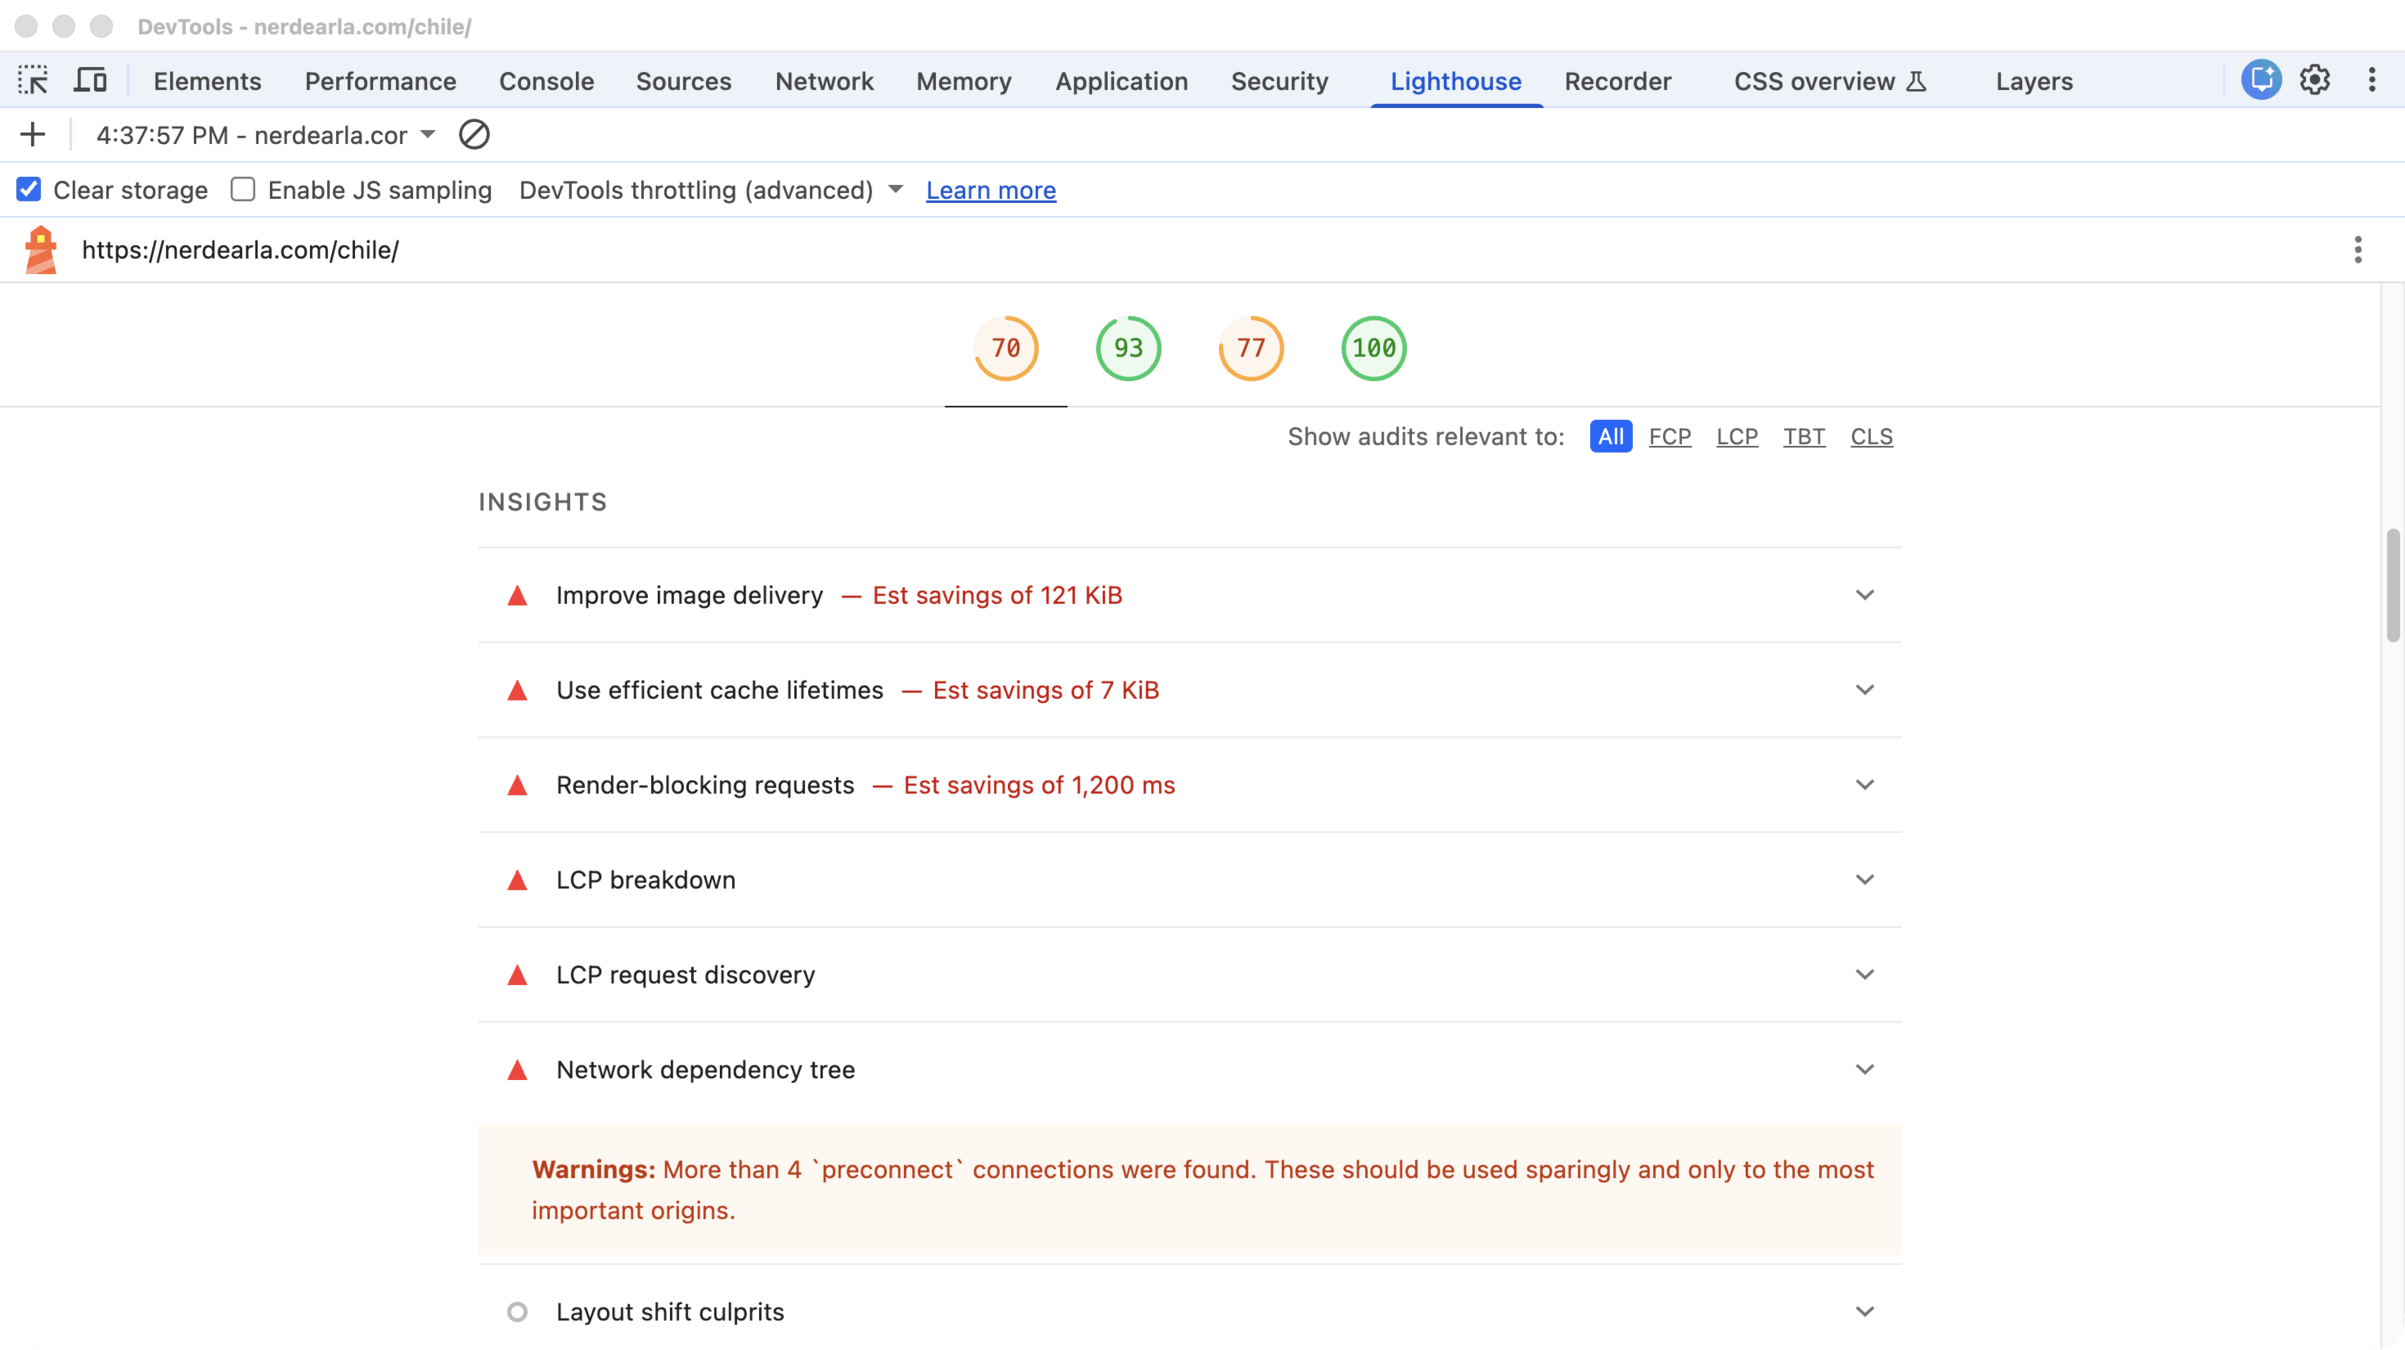Toggle the device toolbar icon

pos(90,80)
